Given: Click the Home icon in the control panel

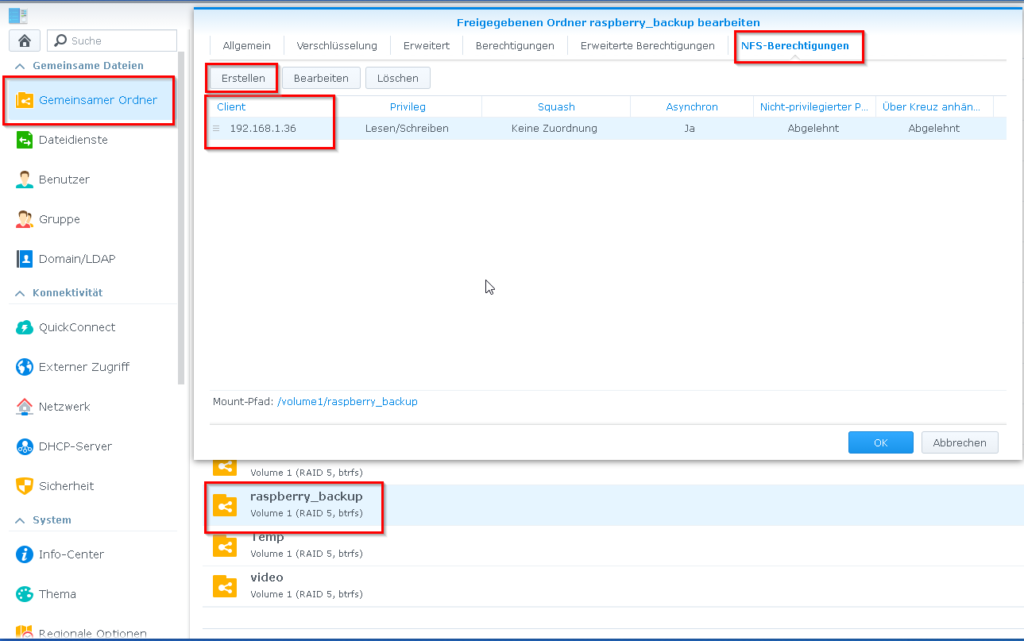Looking at the screenshot, I should click(x=24, y=41).
